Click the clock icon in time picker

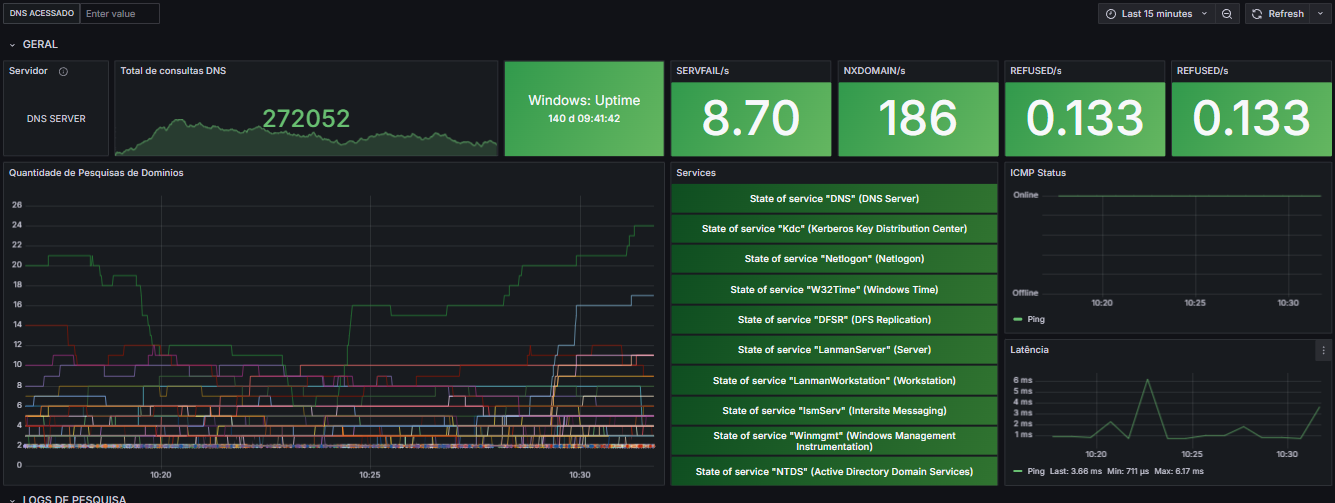coord(1111,14)
